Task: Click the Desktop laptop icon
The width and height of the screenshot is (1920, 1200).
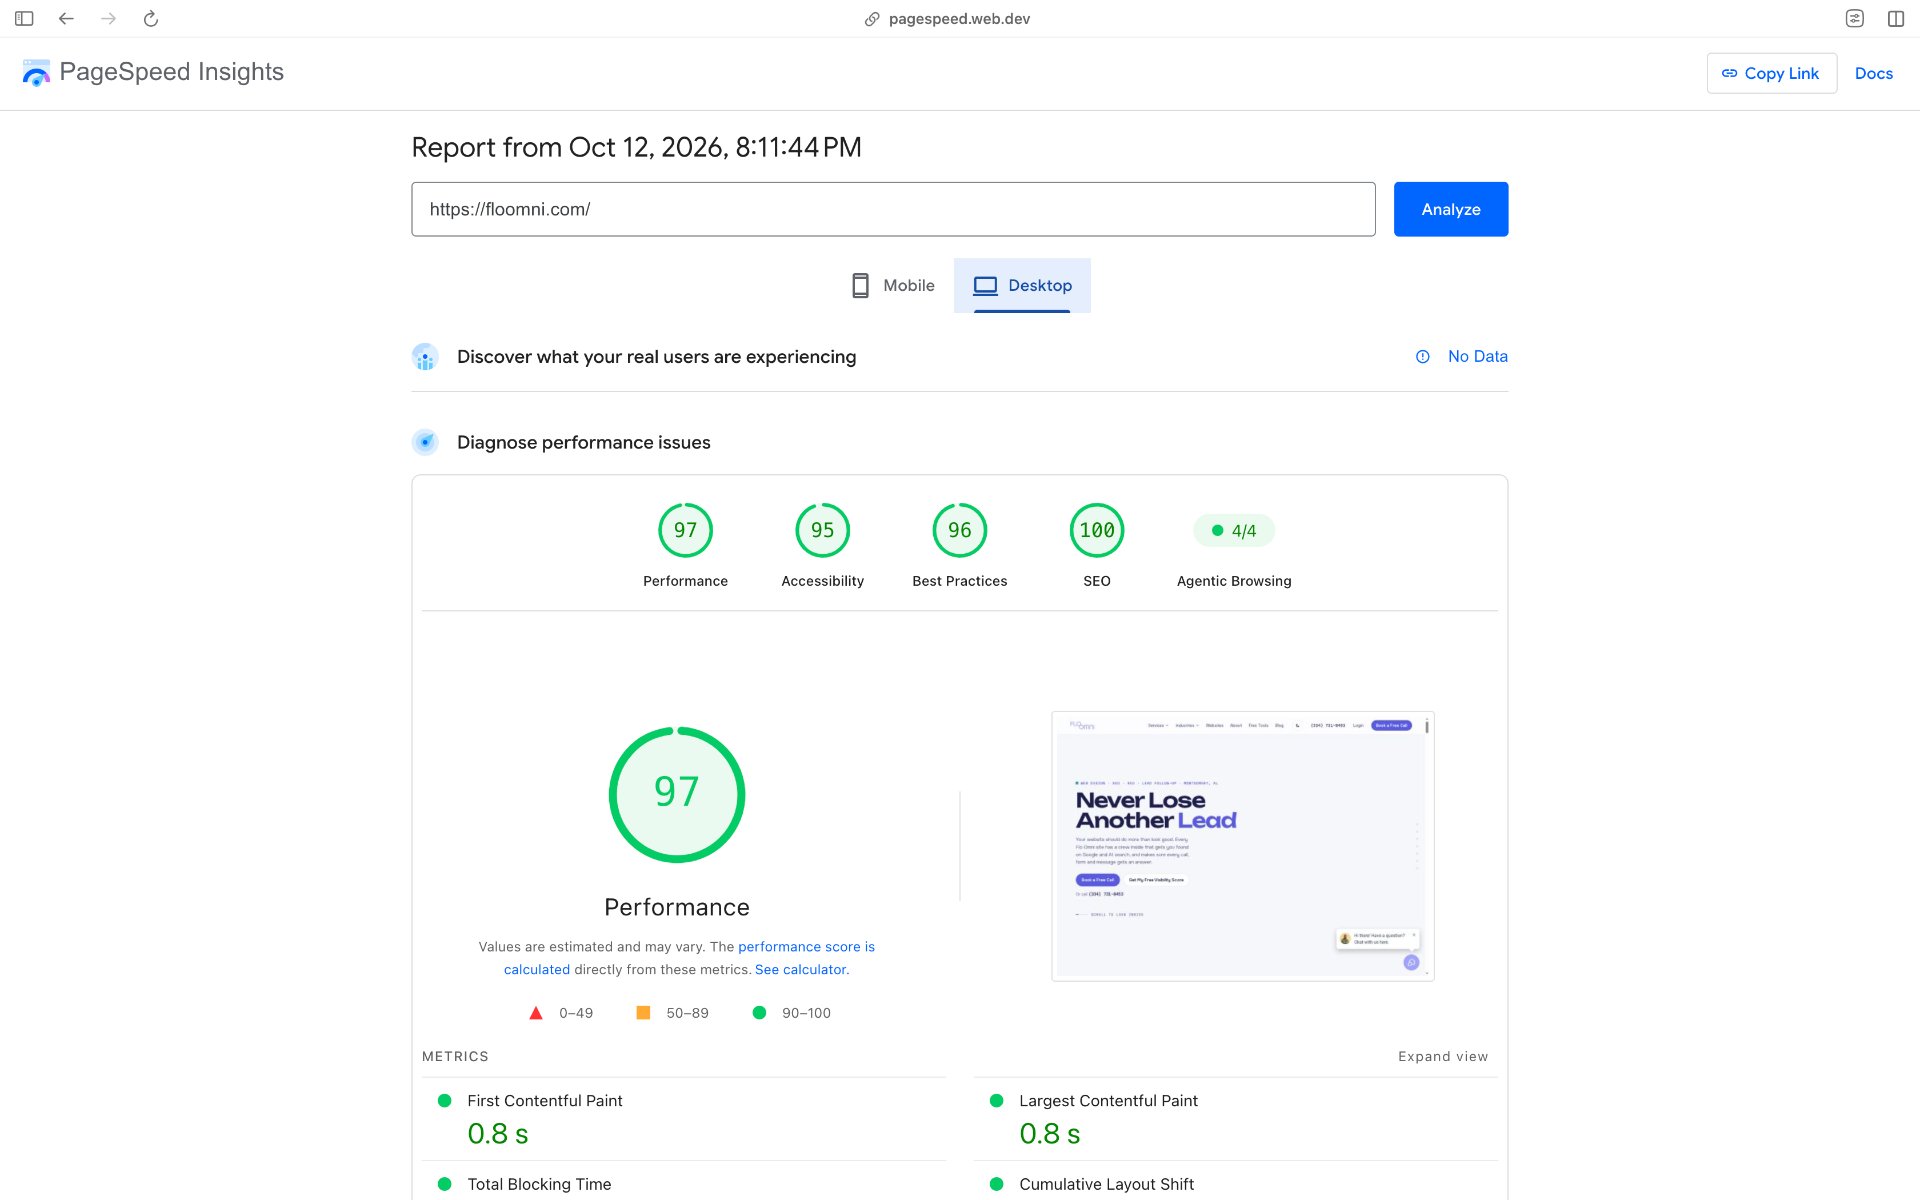Action: click(x=985, y=286)
